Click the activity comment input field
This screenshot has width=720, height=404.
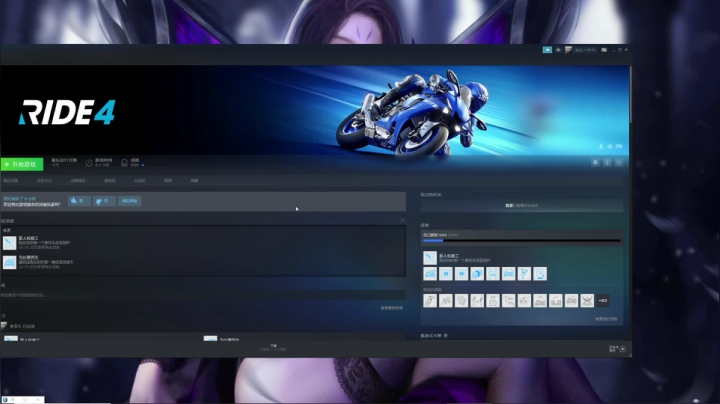pos(203,295)
